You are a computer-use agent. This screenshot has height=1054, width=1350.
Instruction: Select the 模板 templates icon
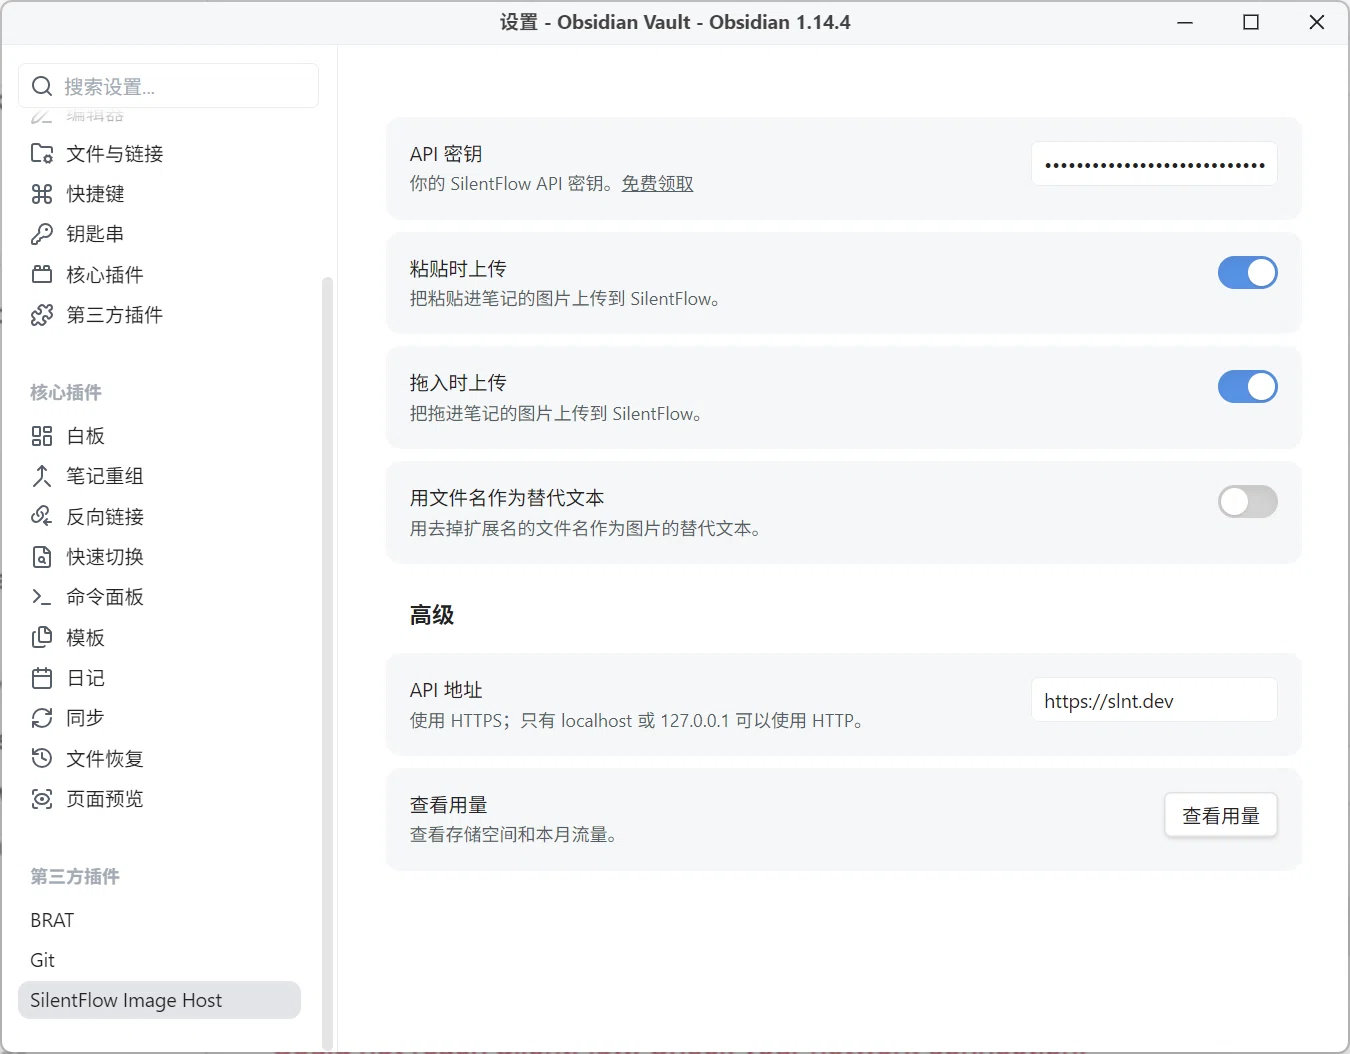[42, 637]
